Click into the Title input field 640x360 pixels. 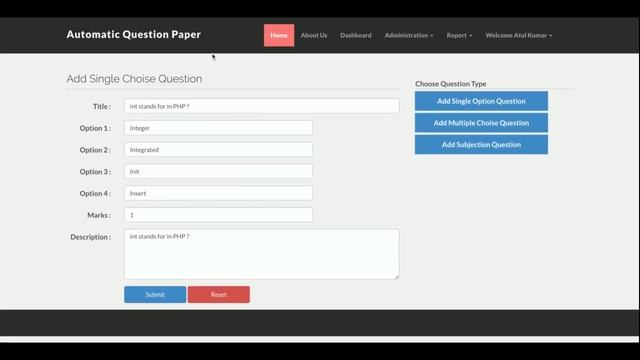click(262, 106)
